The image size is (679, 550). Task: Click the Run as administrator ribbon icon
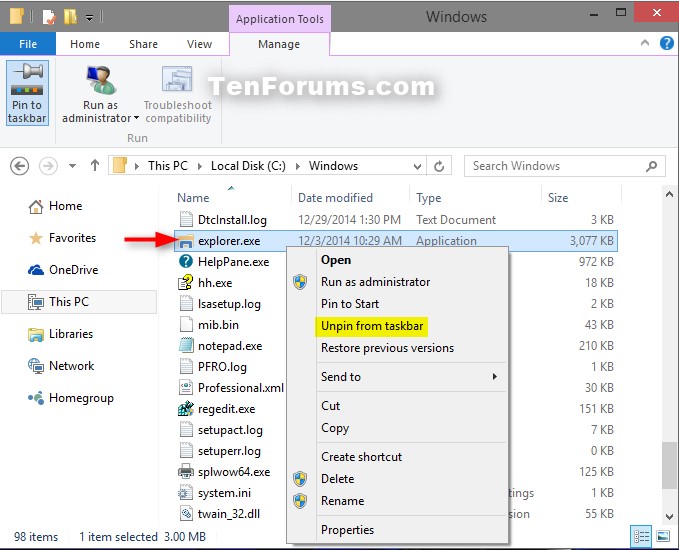100,80
